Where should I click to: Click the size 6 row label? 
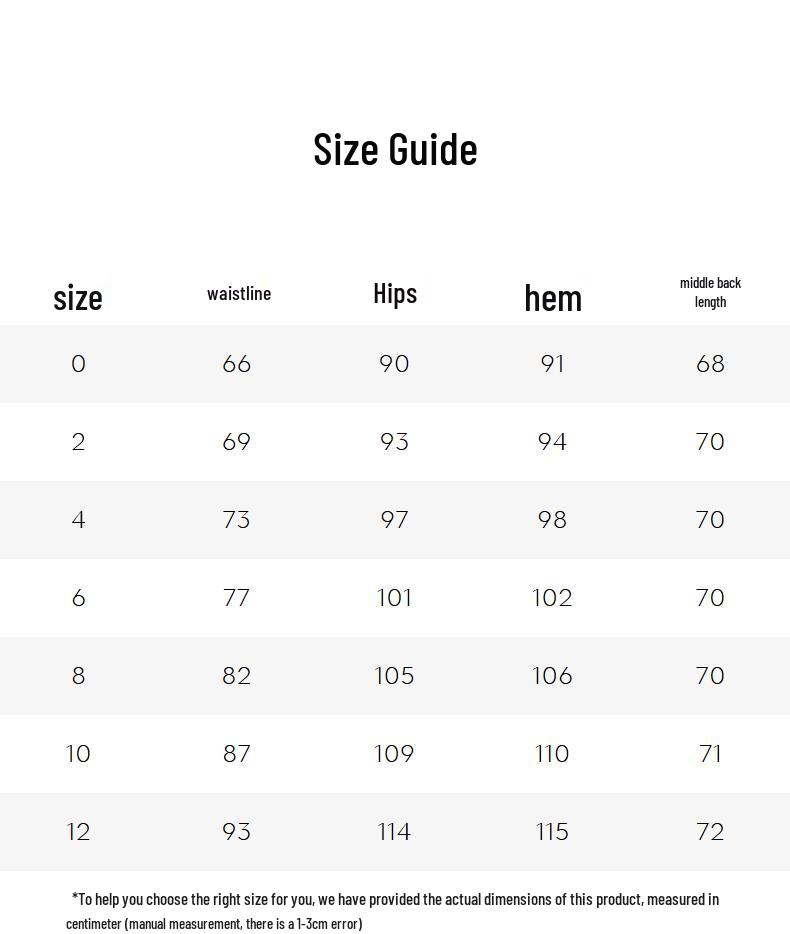click(78, 598)
